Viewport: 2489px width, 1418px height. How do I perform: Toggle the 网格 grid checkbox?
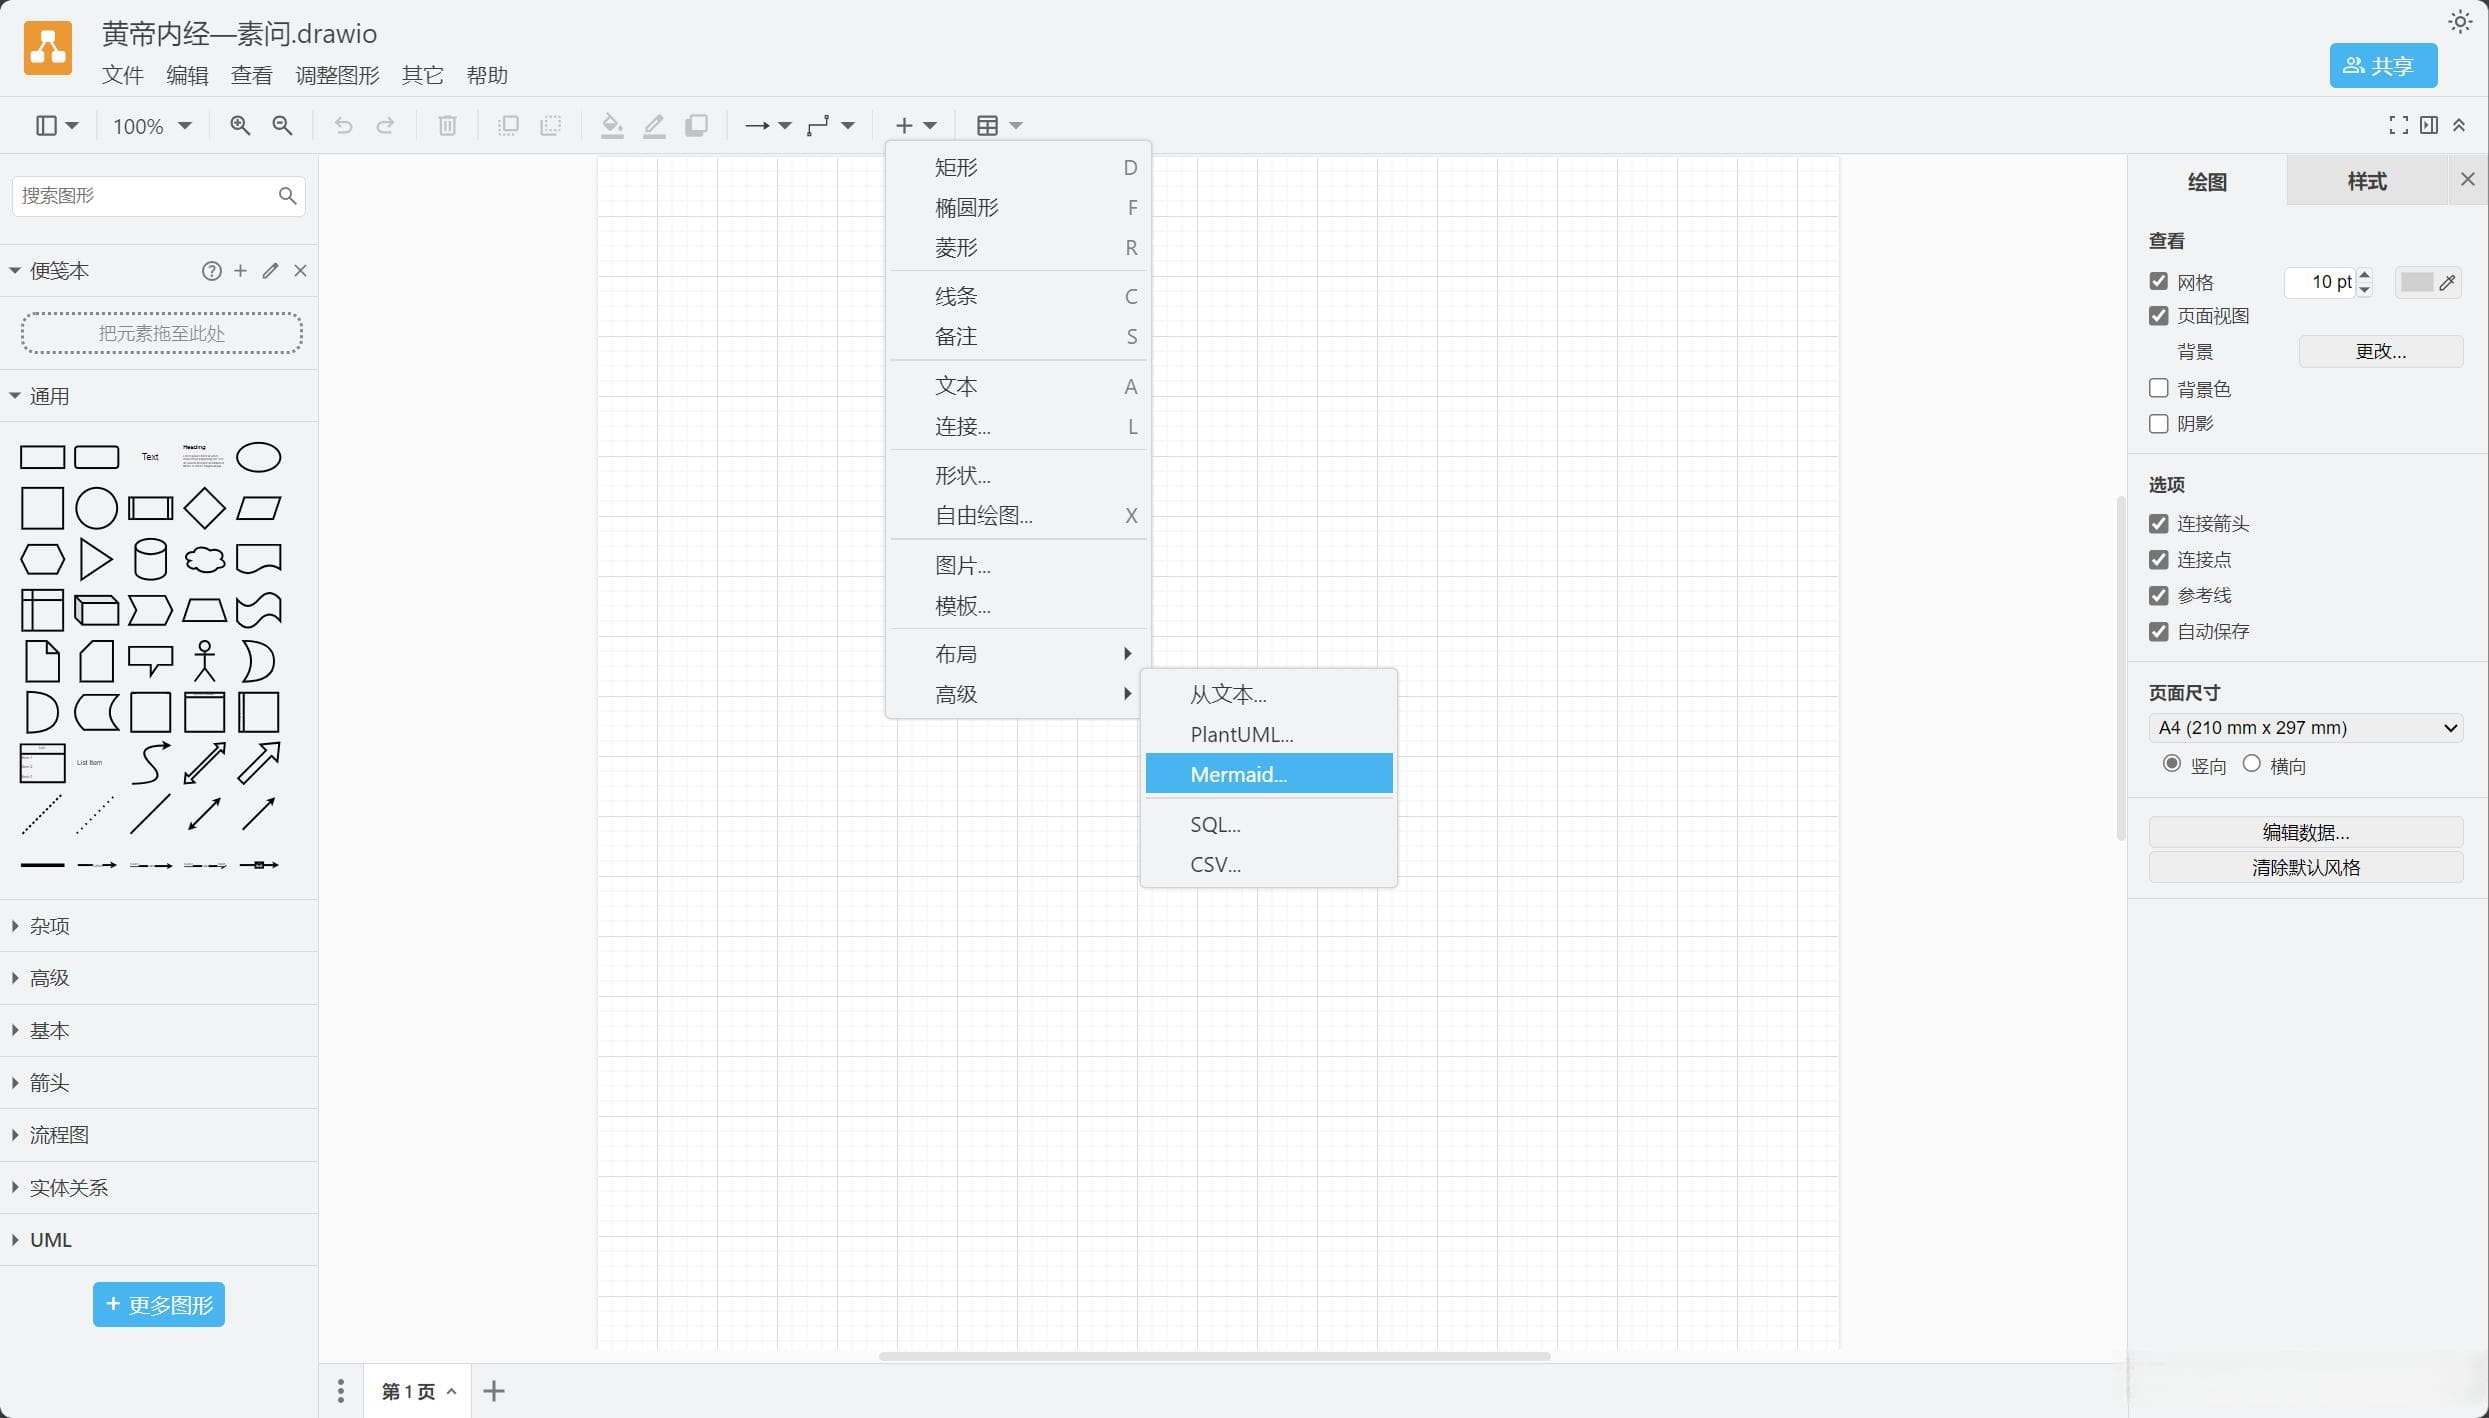click(x=2159, y=282)
